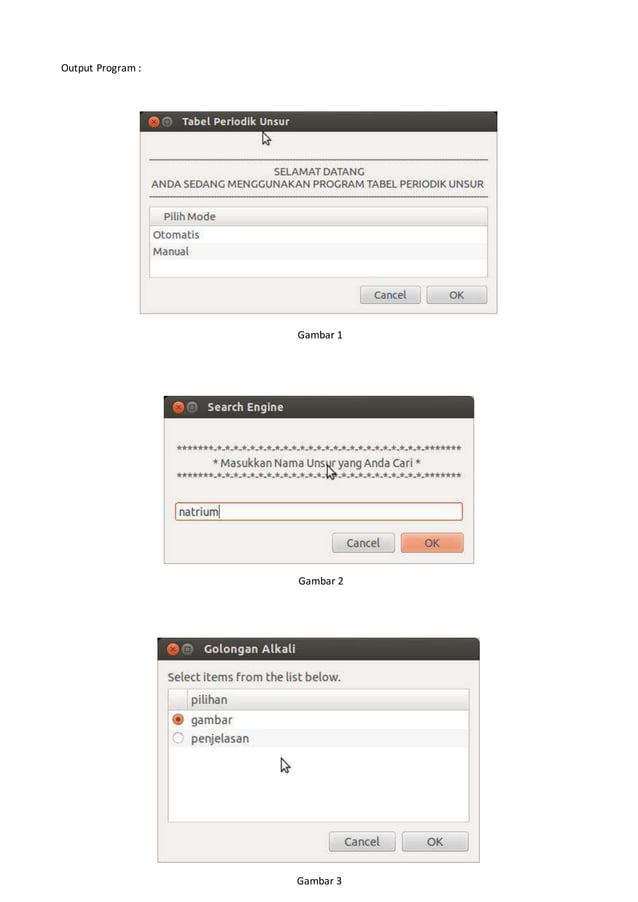638x902 pixels.
Task: Cancel the Tabel Periodik Unsur dialog
Action: 390,295
